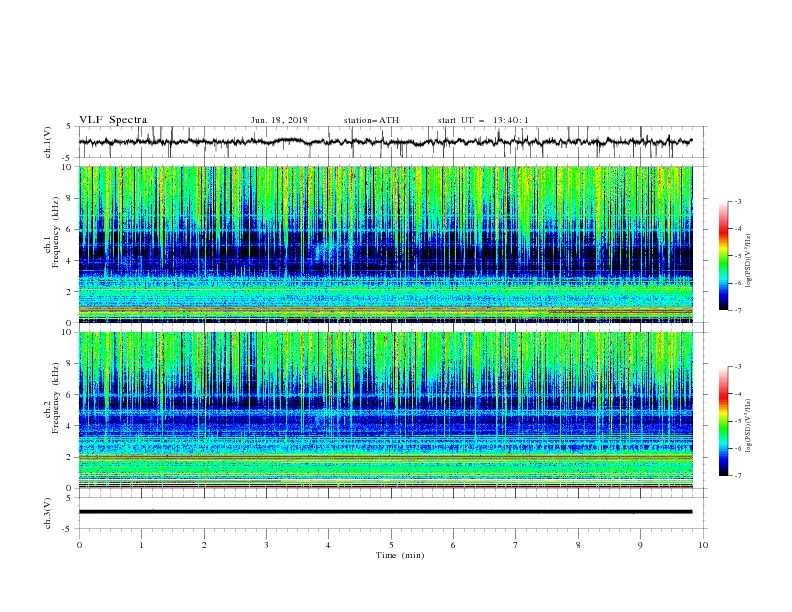Screen dimensions: 792x612
Task: Click the ch.2 PSD color bar
Action: (x=723, y=421)
